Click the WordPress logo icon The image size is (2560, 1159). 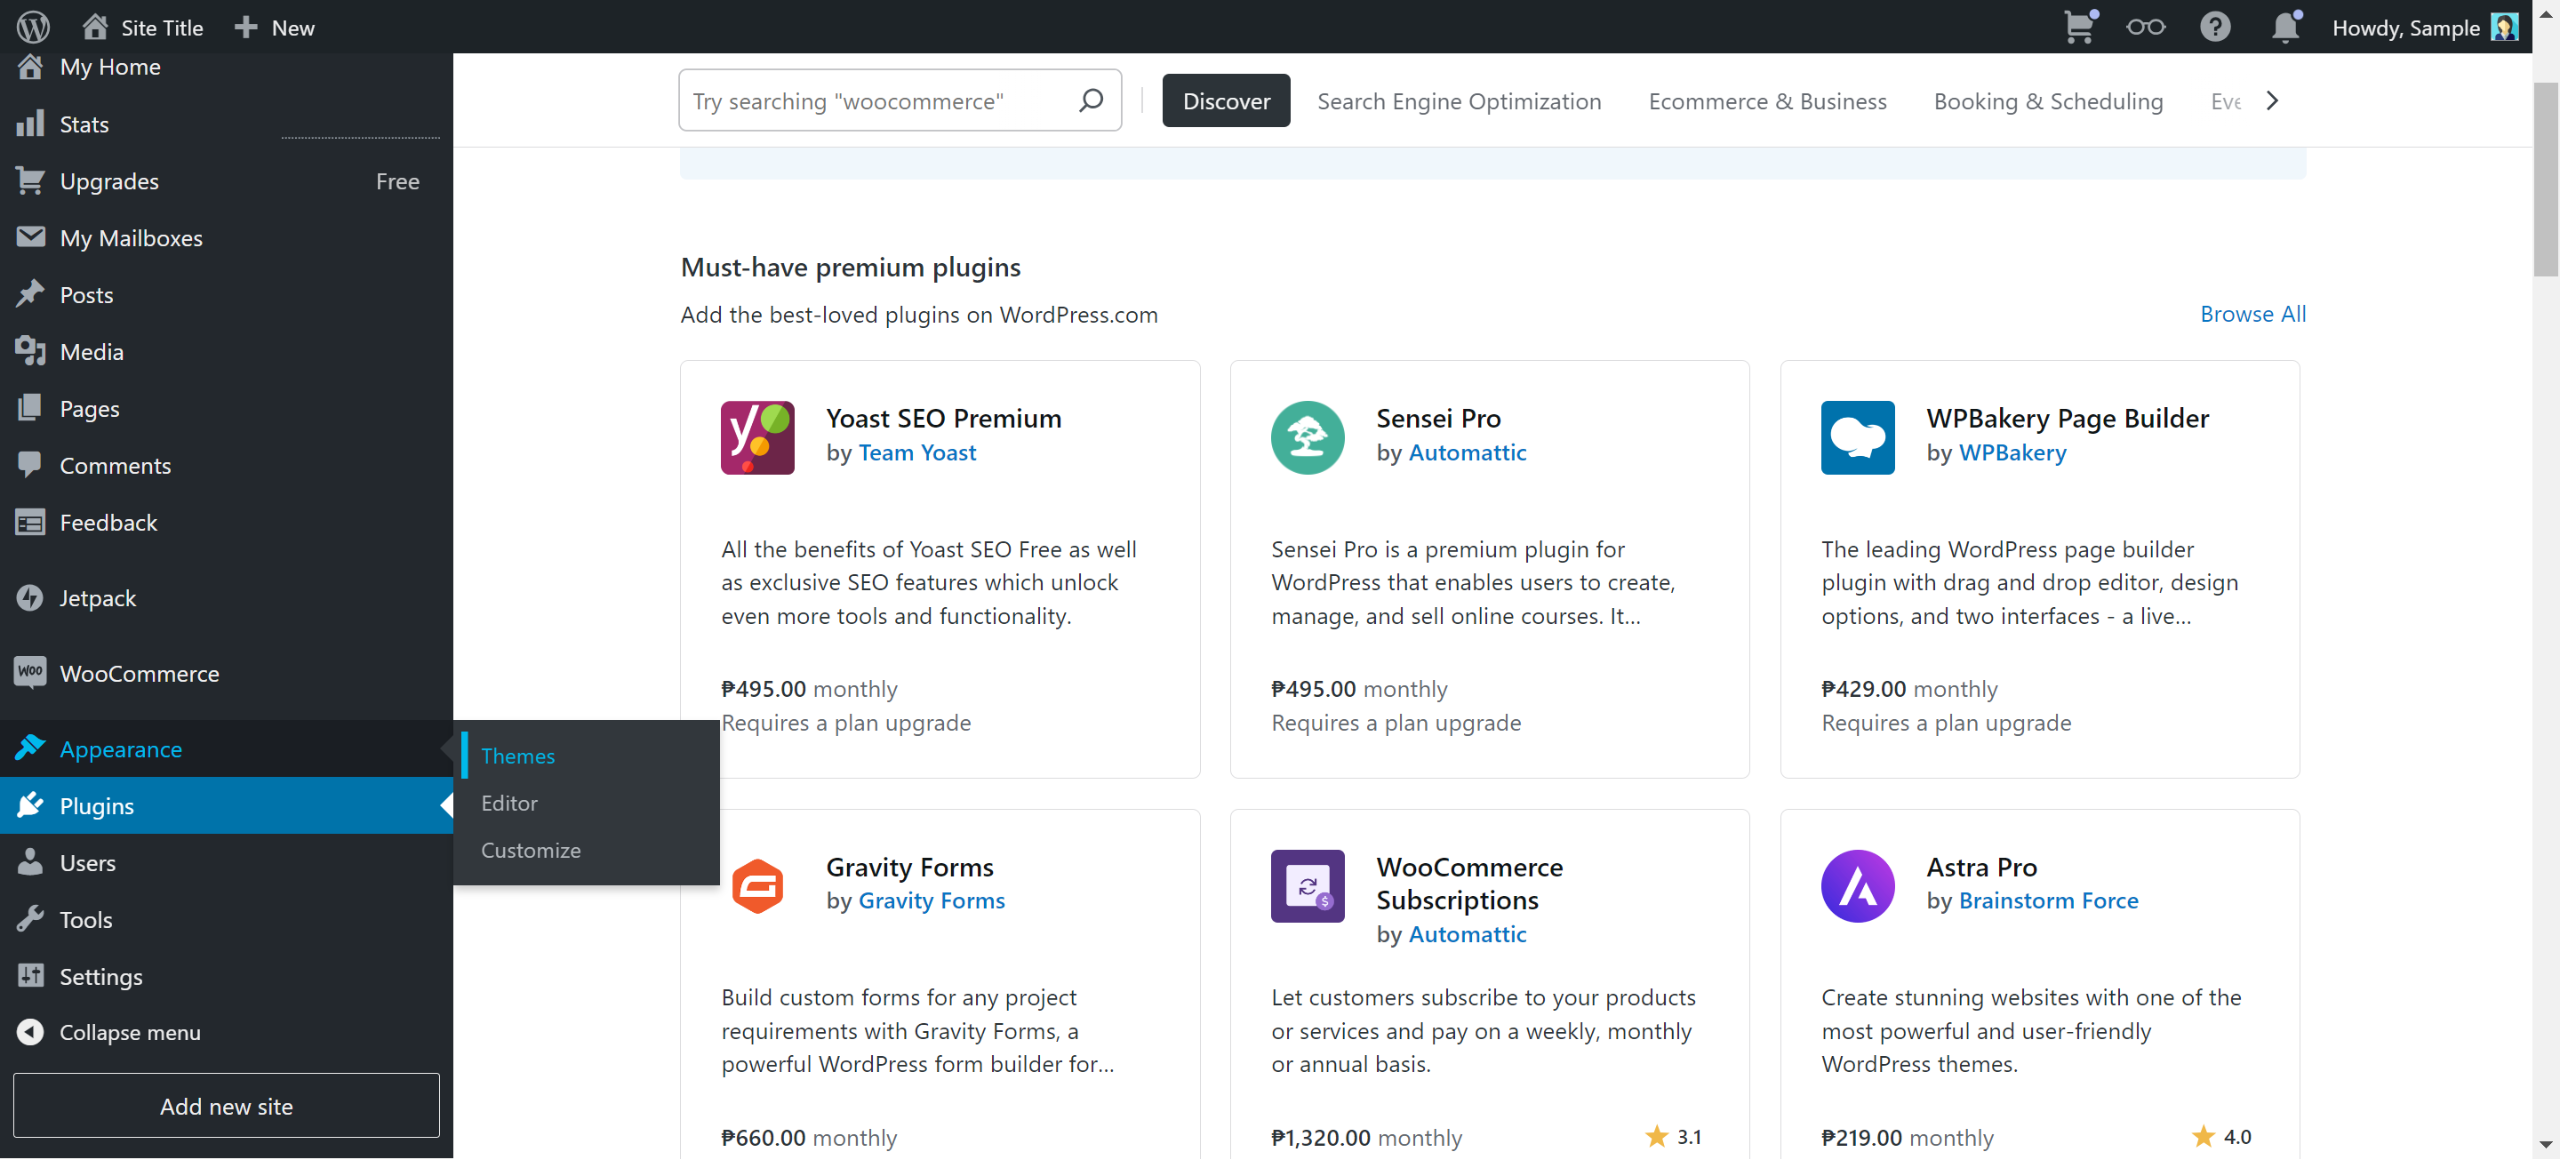coord(33,27)
